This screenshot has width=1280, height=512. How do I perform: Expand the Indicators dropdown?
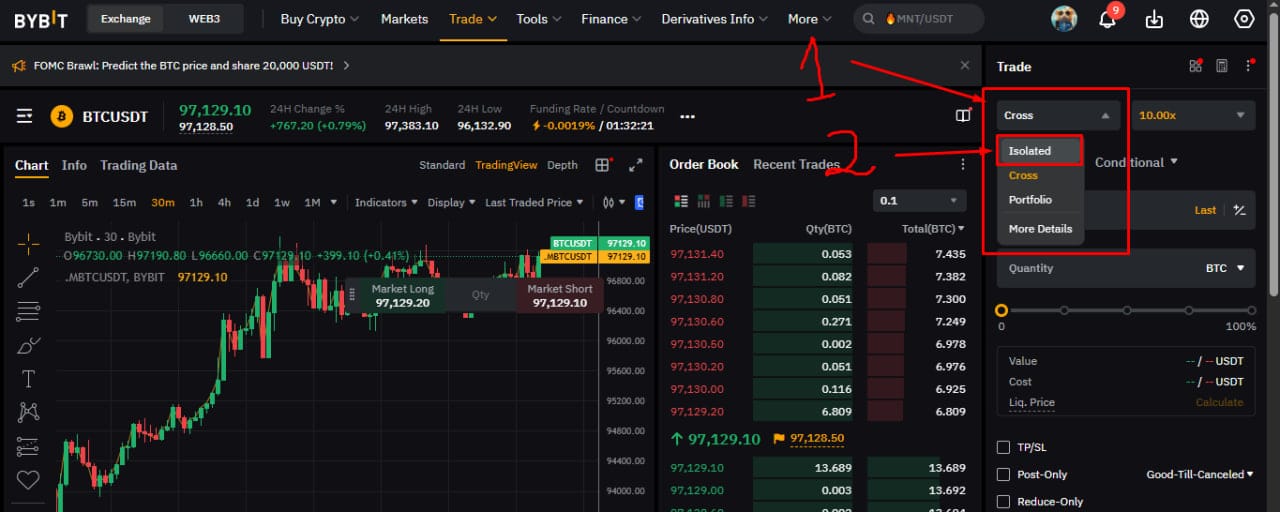(387, 202)
